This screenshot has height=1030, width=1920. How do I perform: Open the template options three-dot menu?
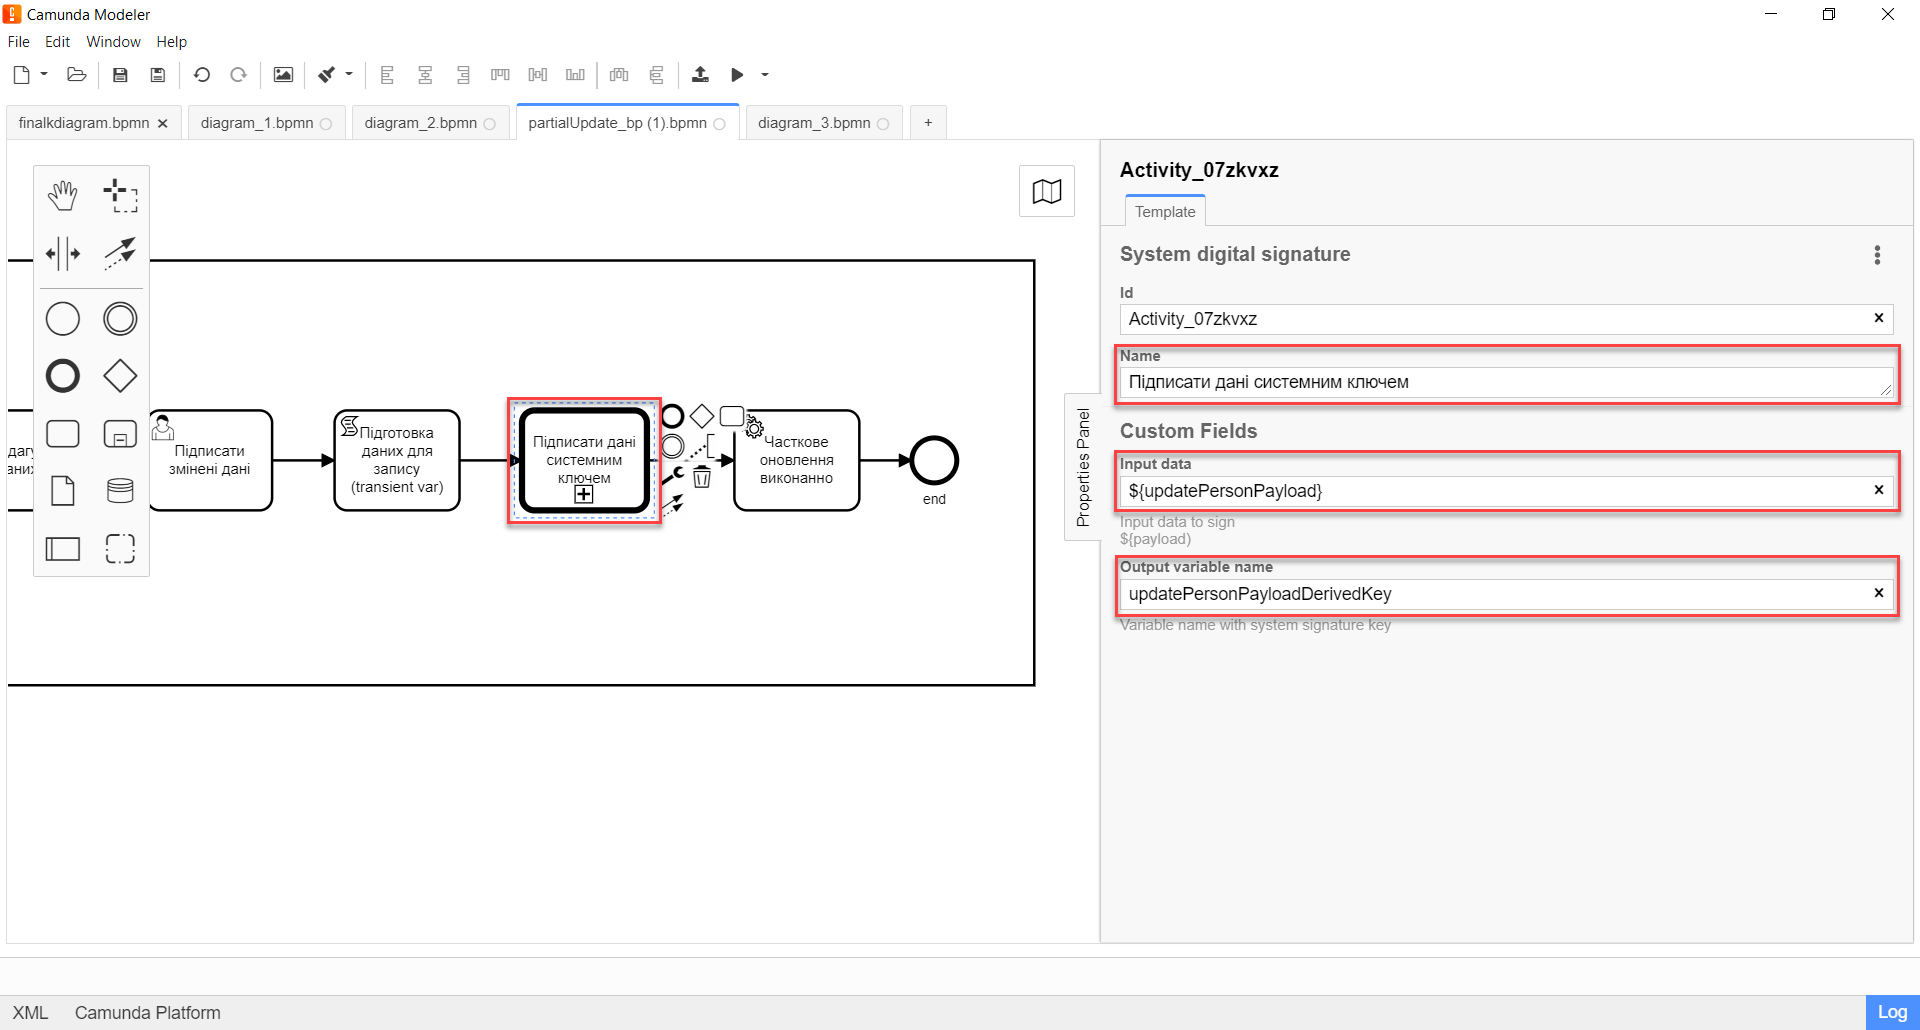pyautogui.click(x=1877, y=255)
